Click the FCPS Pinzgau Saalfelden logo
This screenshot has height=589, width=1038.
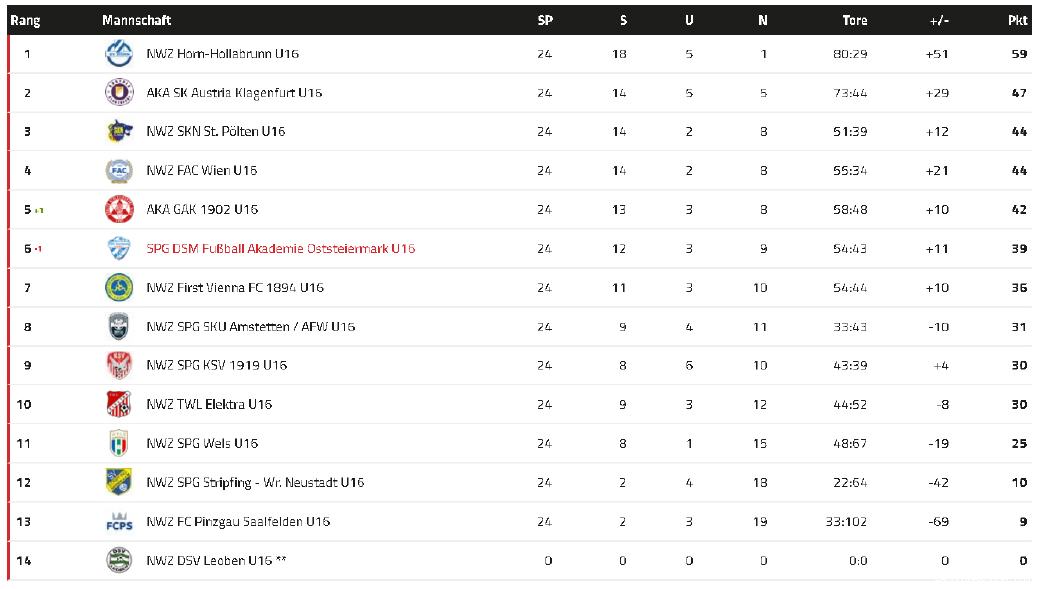coord(119,522)
